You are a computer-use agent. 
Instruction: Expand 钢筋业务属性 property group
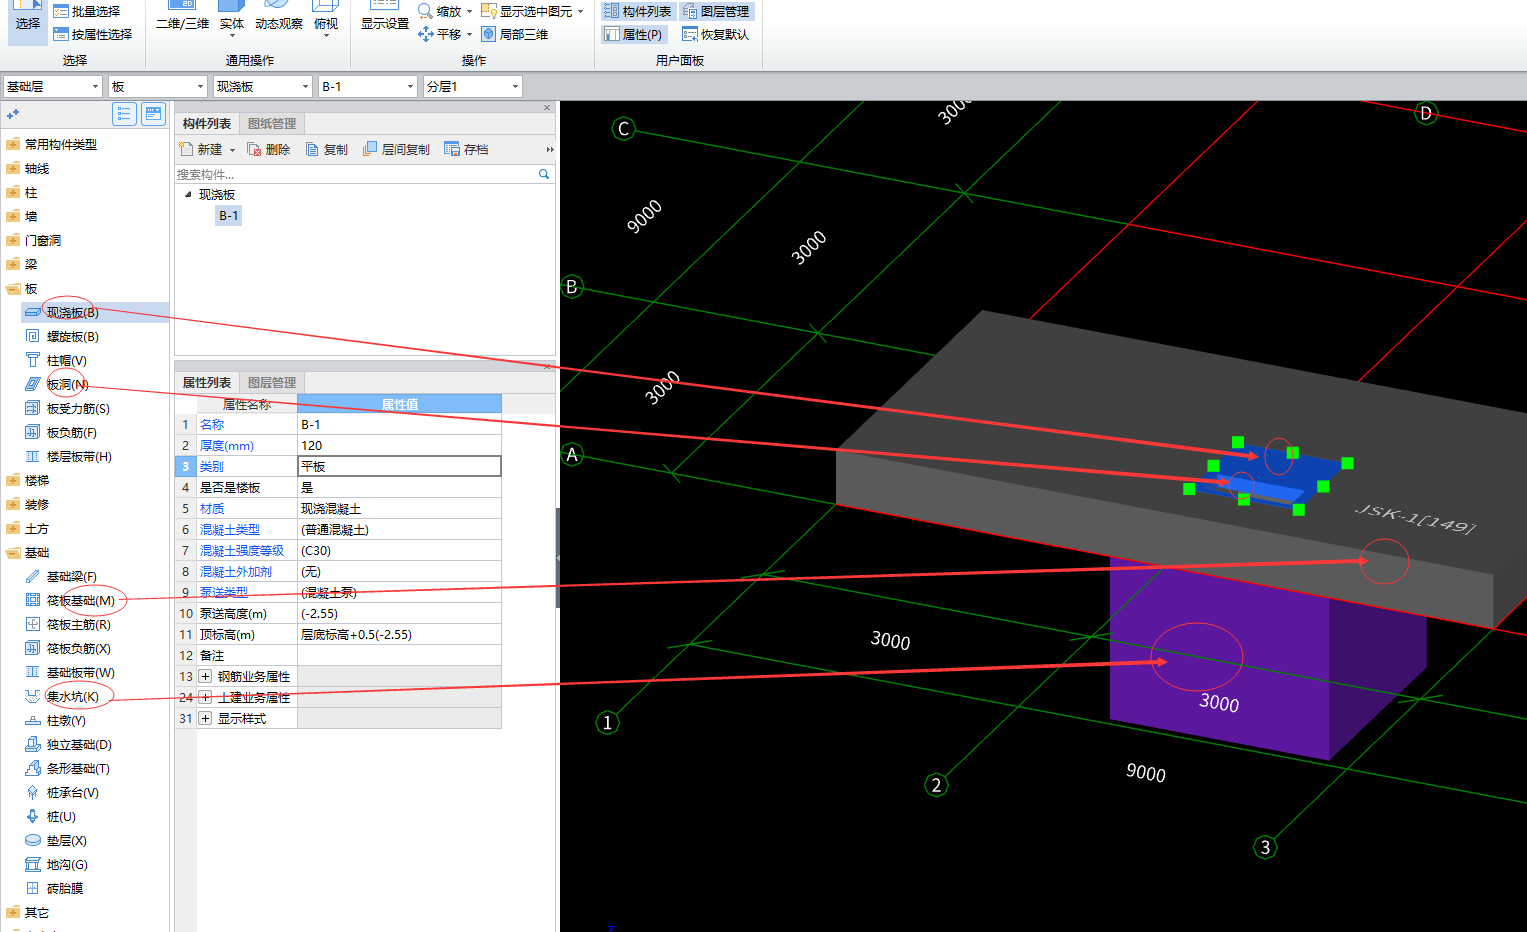[x=205, y=677]
